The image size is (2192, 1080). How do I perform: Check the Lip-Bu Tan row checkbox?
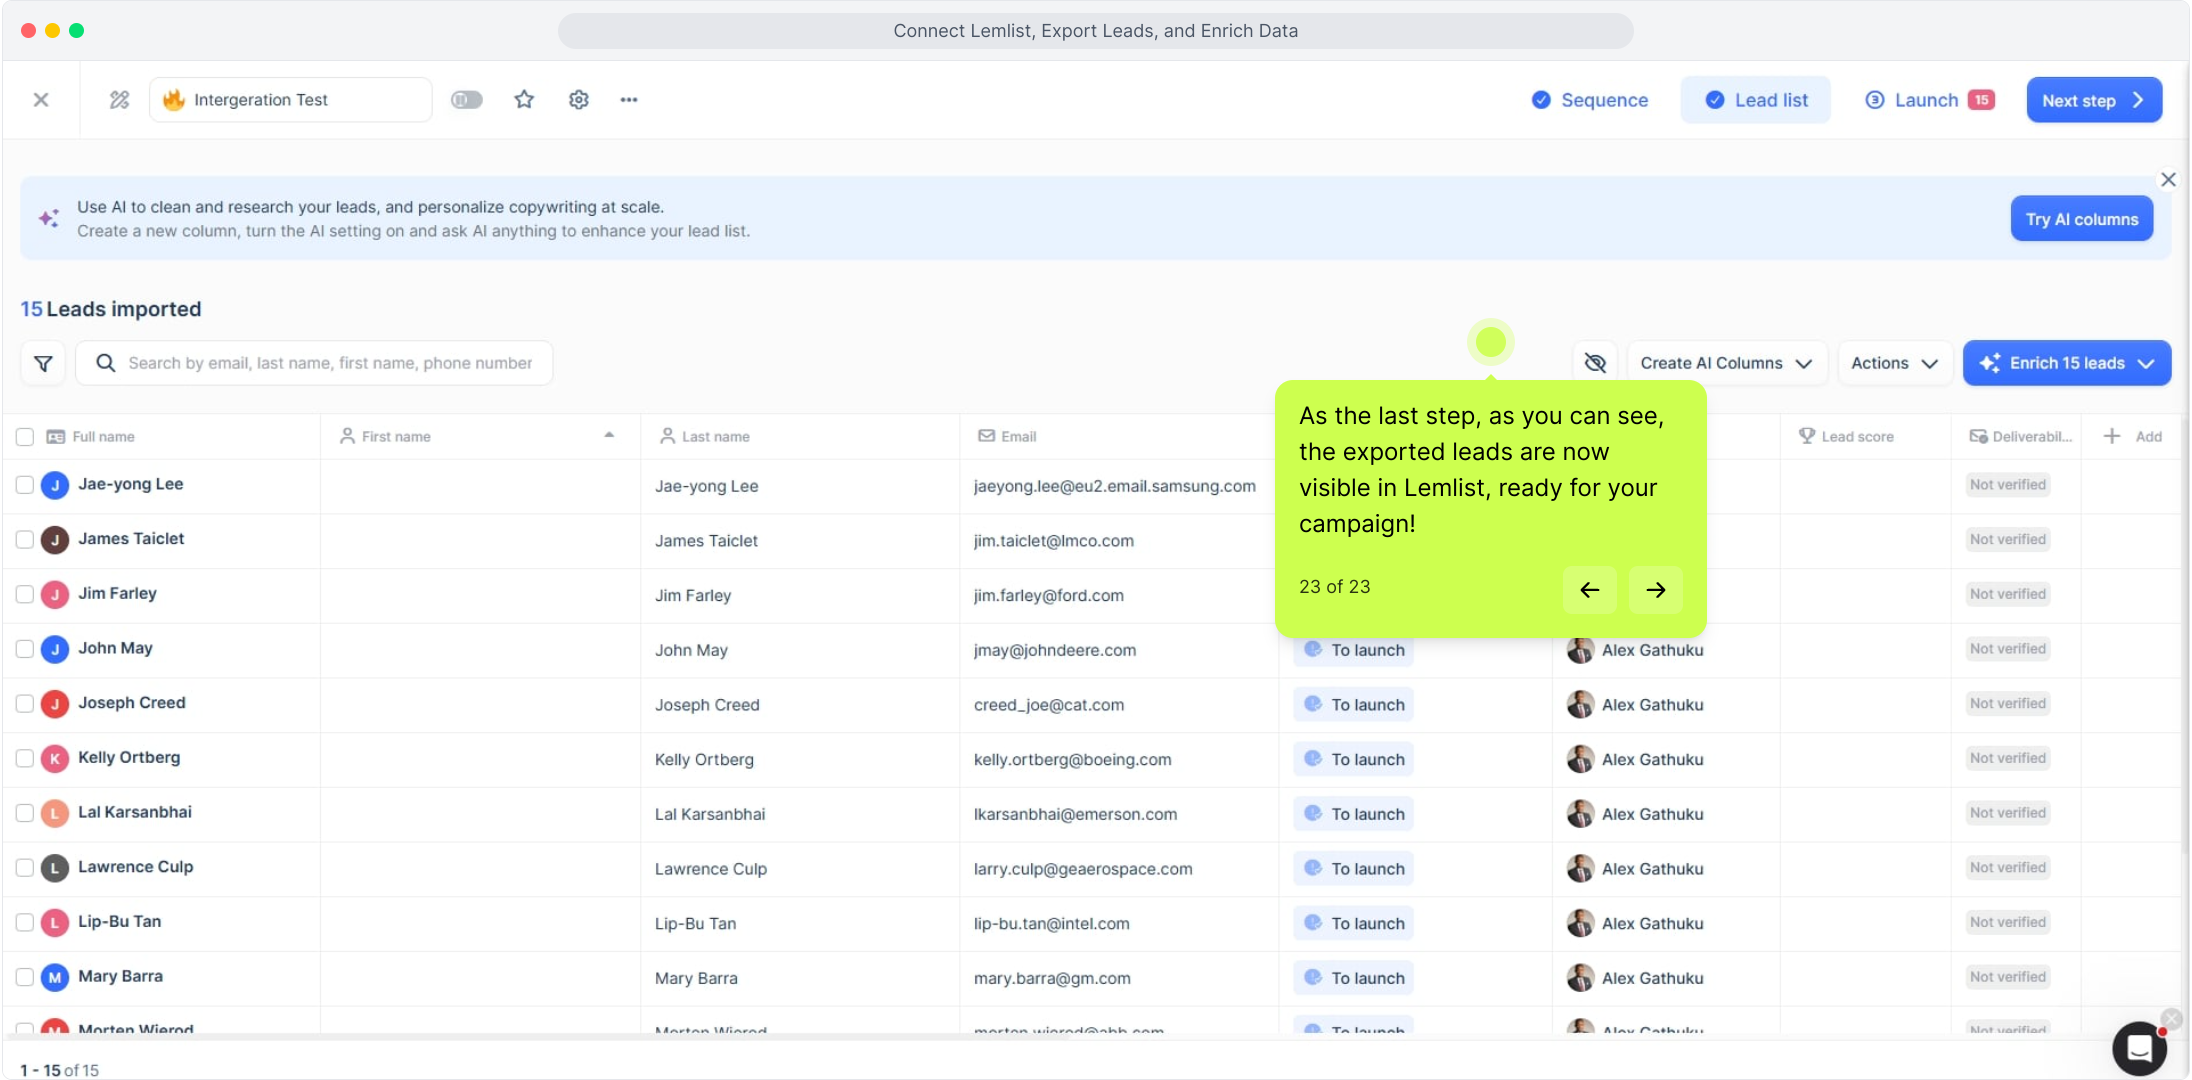point(25,923)
